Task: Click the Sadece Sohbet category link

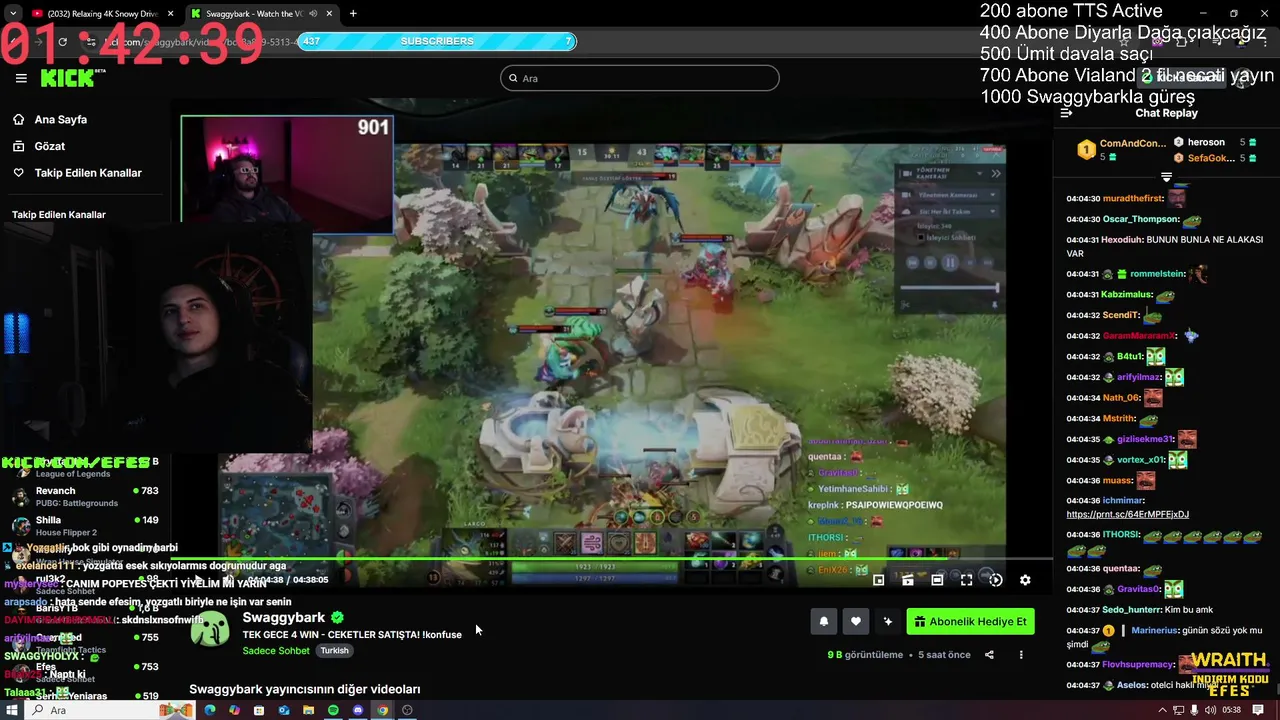Action: pos(276,650)
